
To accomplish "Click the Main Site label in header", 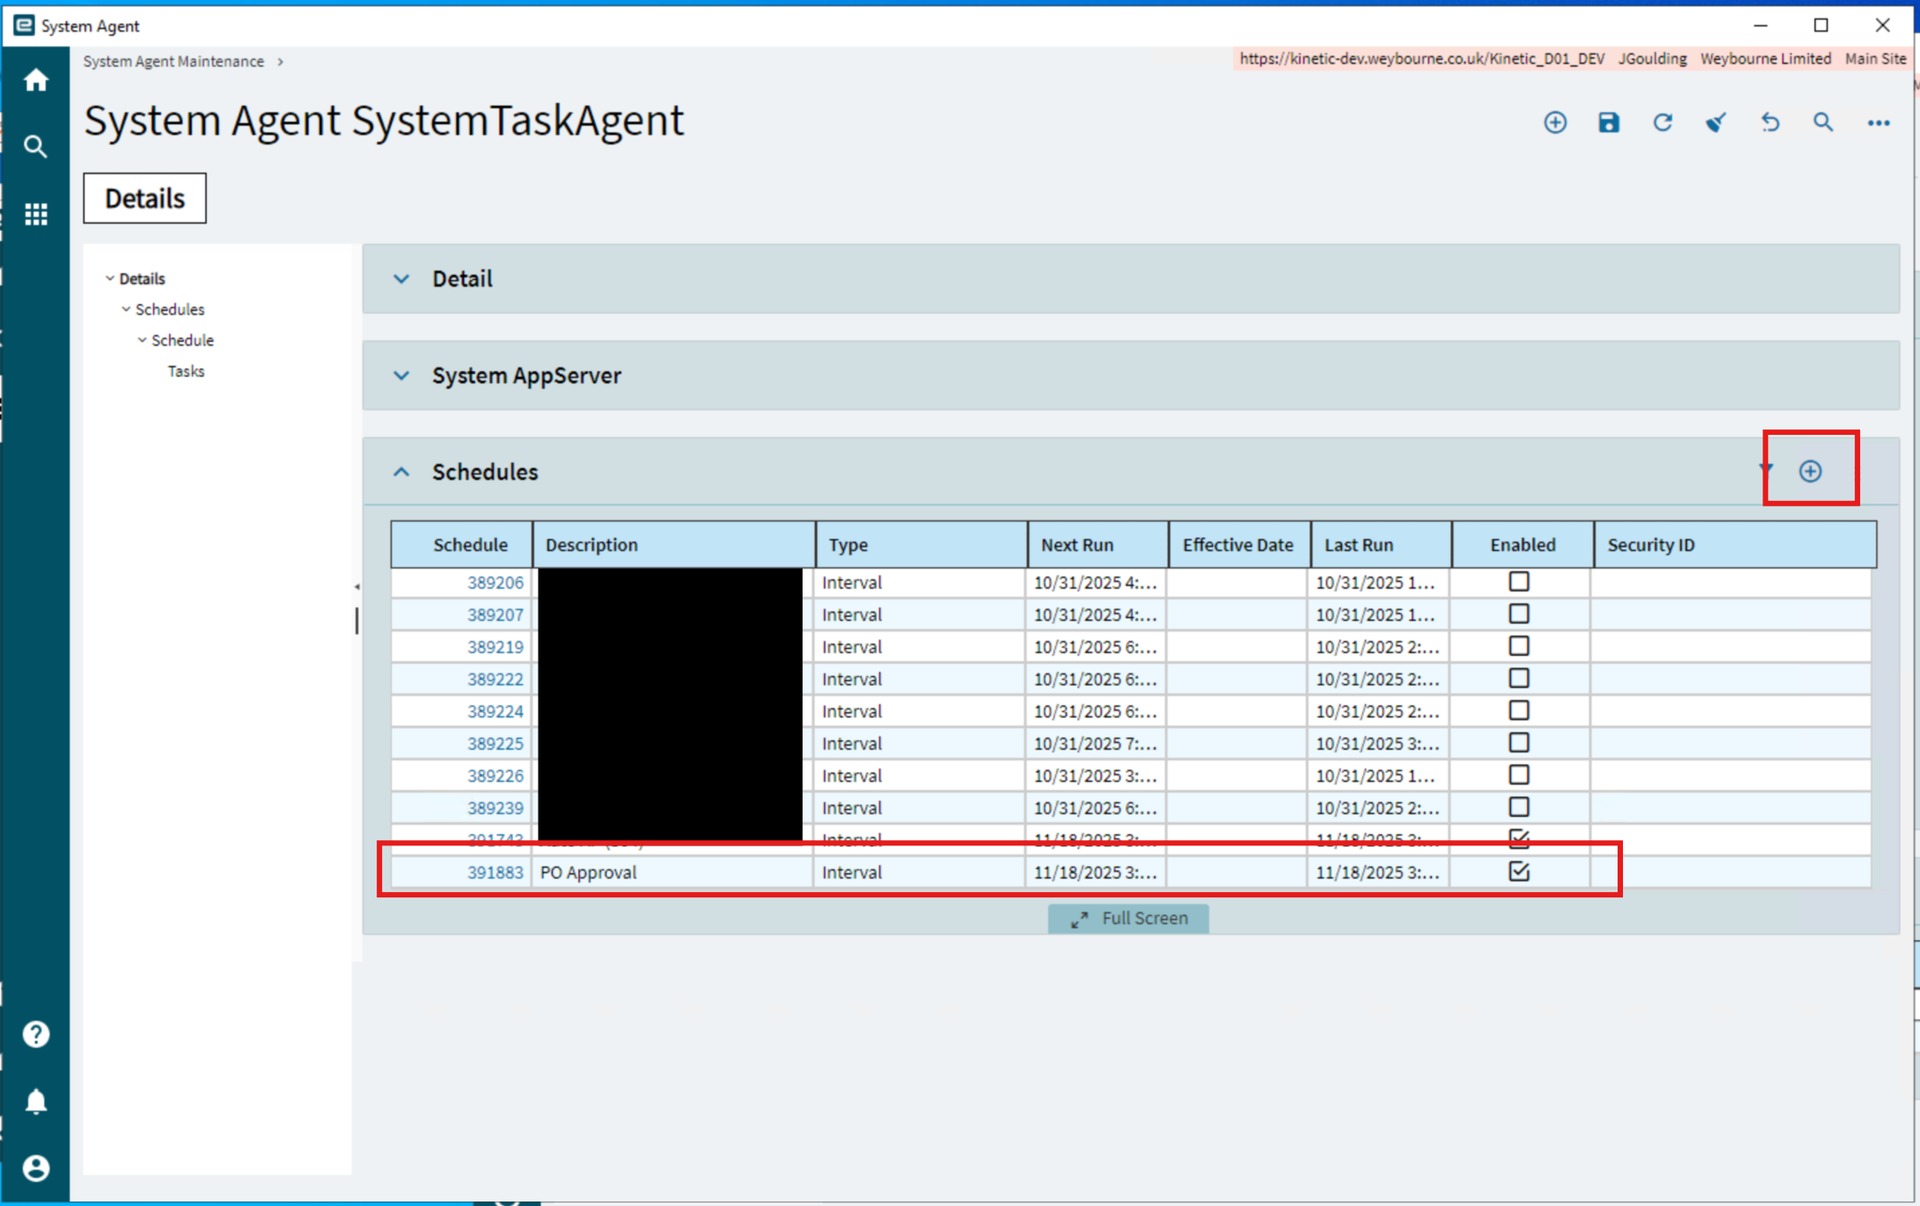I will (1876, 59).
